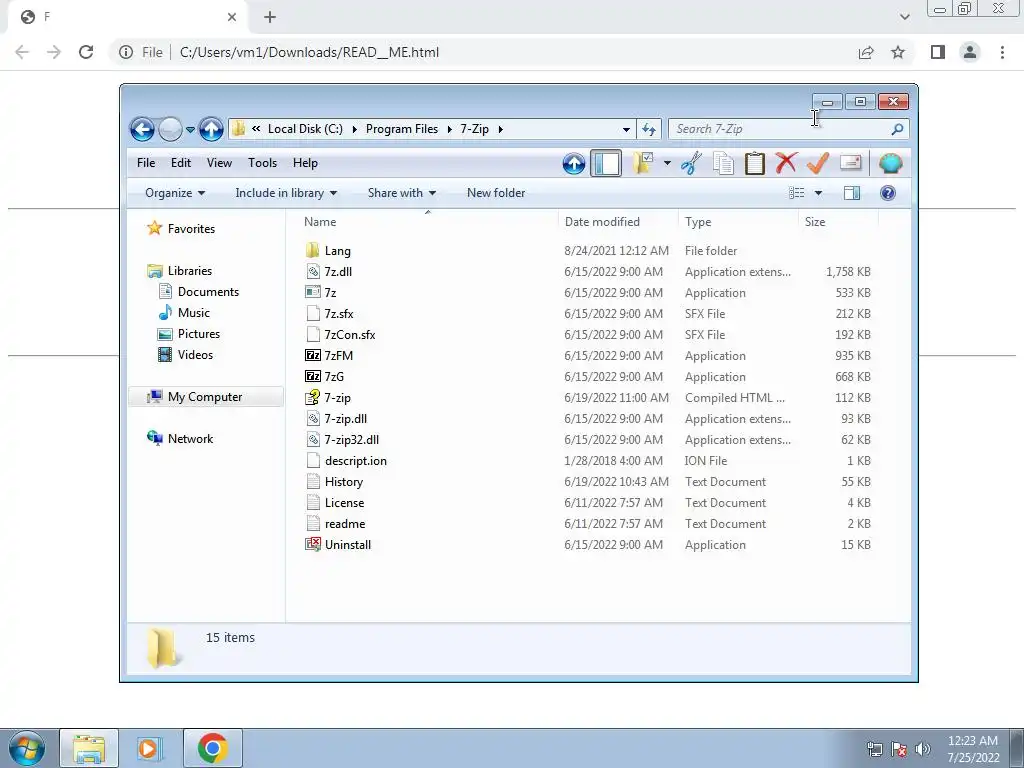
Task: Click the scissors Cut icon
Action: [691, 163]
